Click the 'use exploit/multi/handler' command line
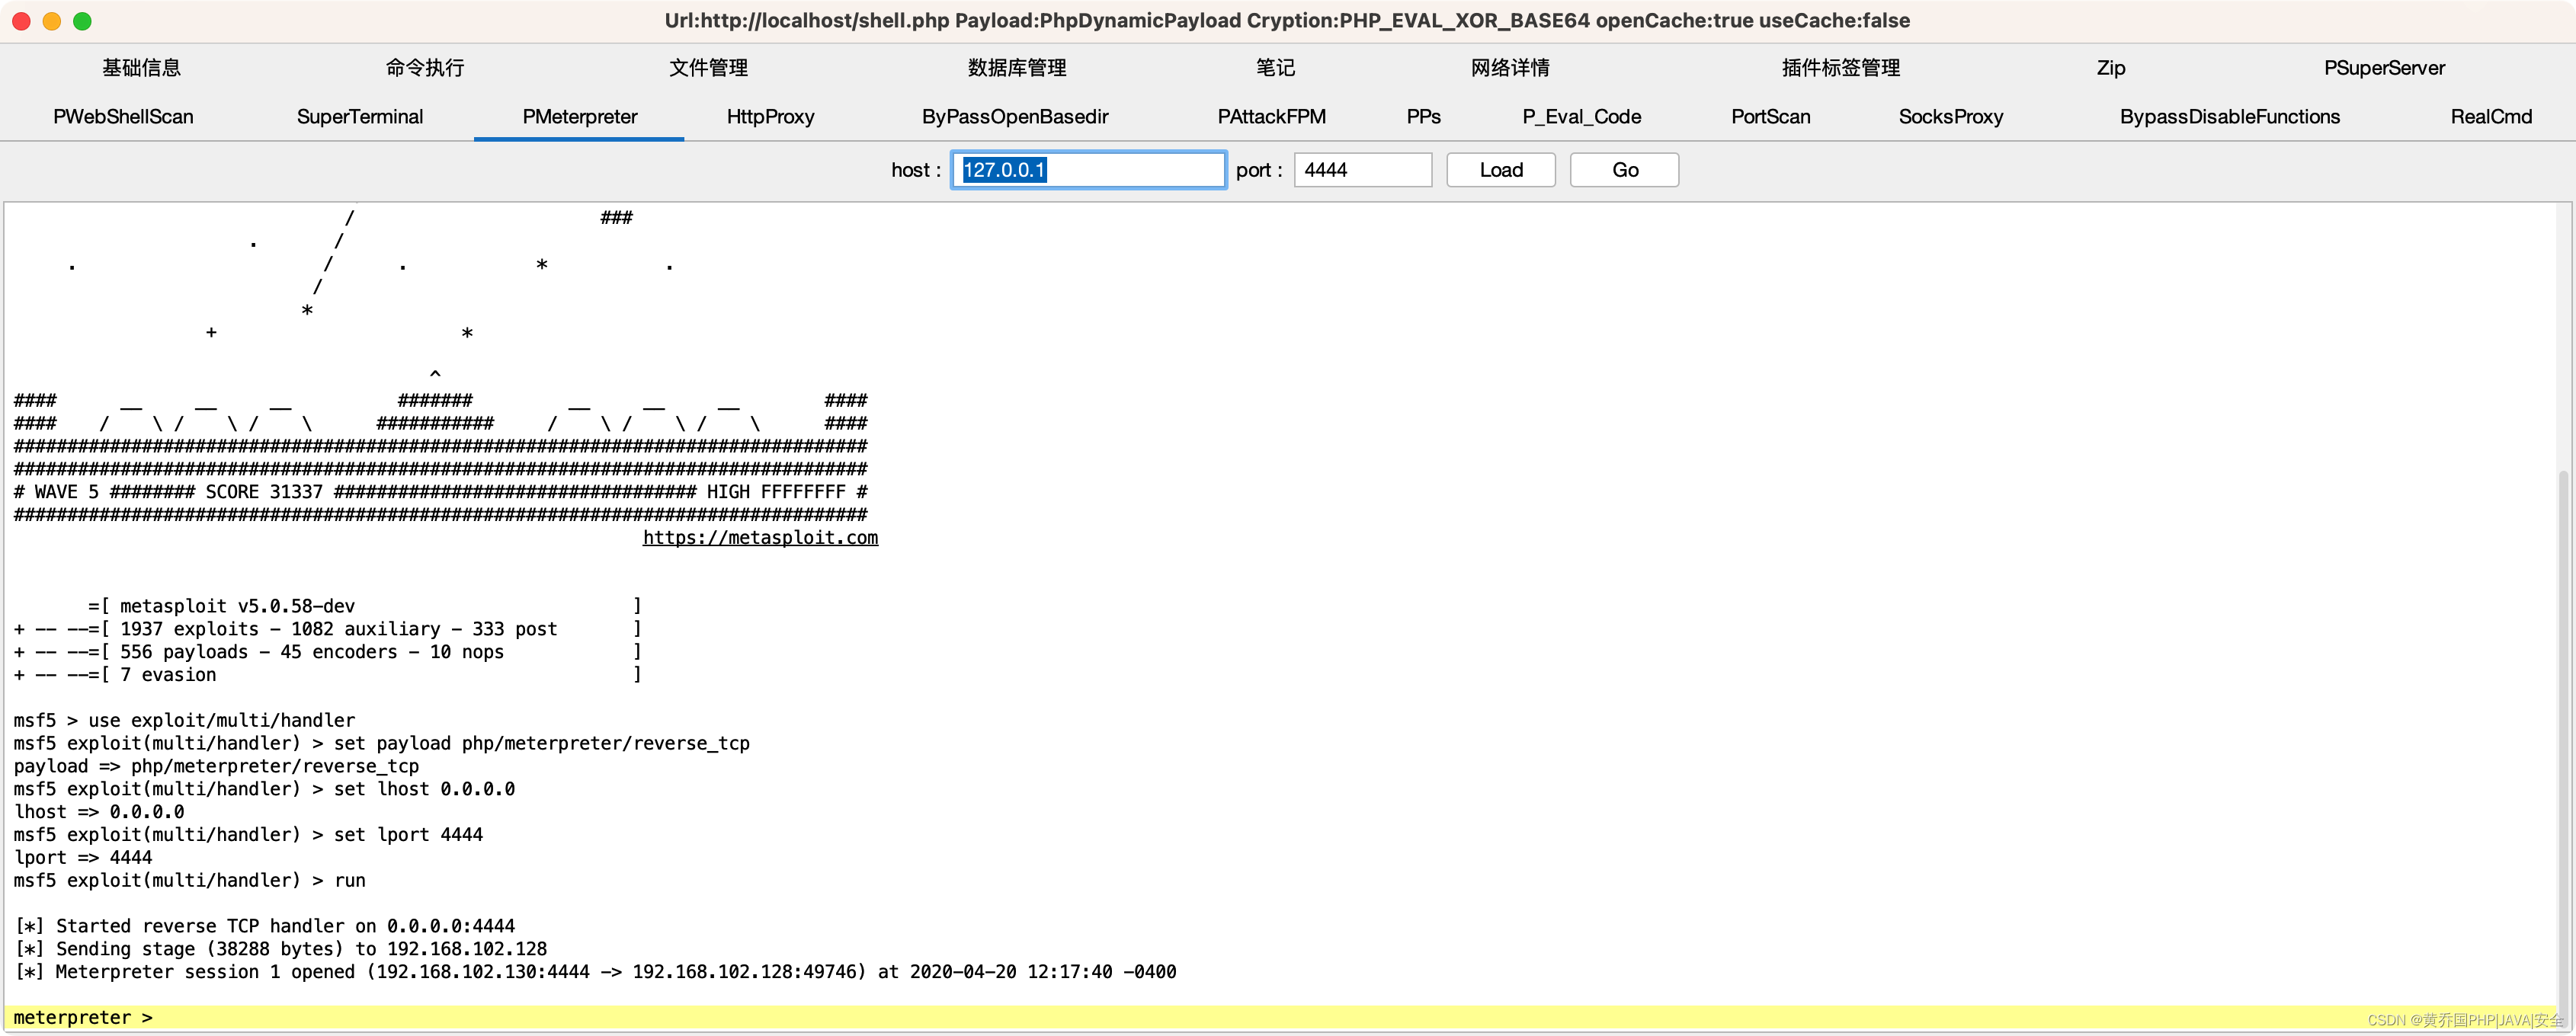Screen dimensions: 2576x1036 pos(184,721)
